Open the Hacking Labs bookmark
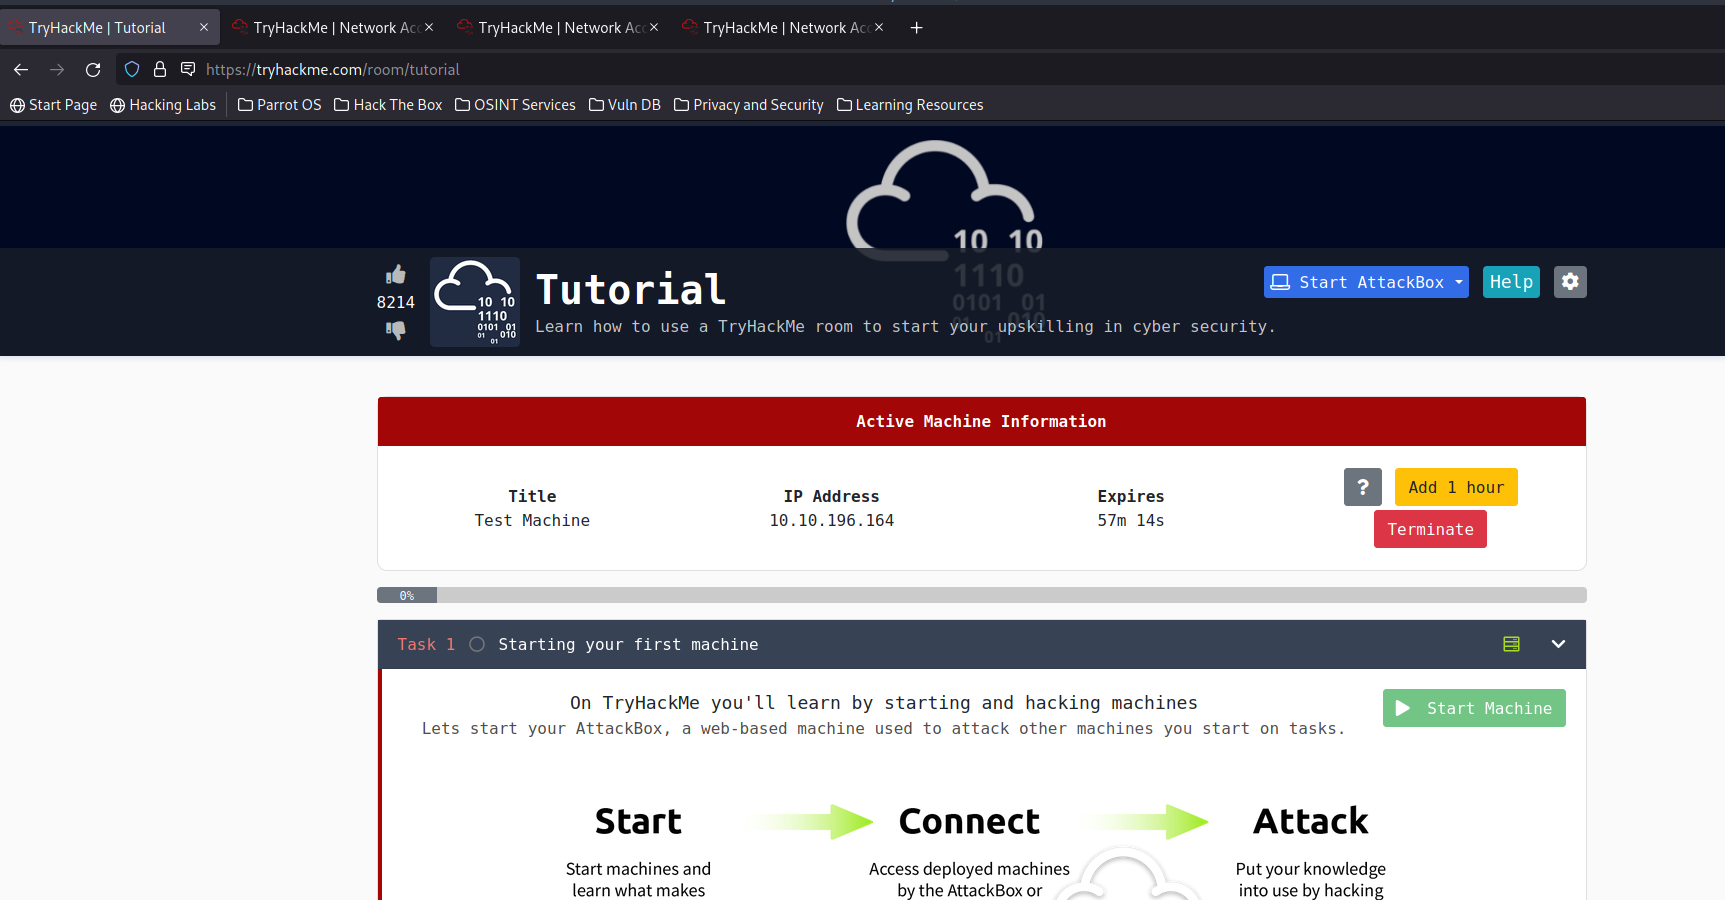 (163, 105)
